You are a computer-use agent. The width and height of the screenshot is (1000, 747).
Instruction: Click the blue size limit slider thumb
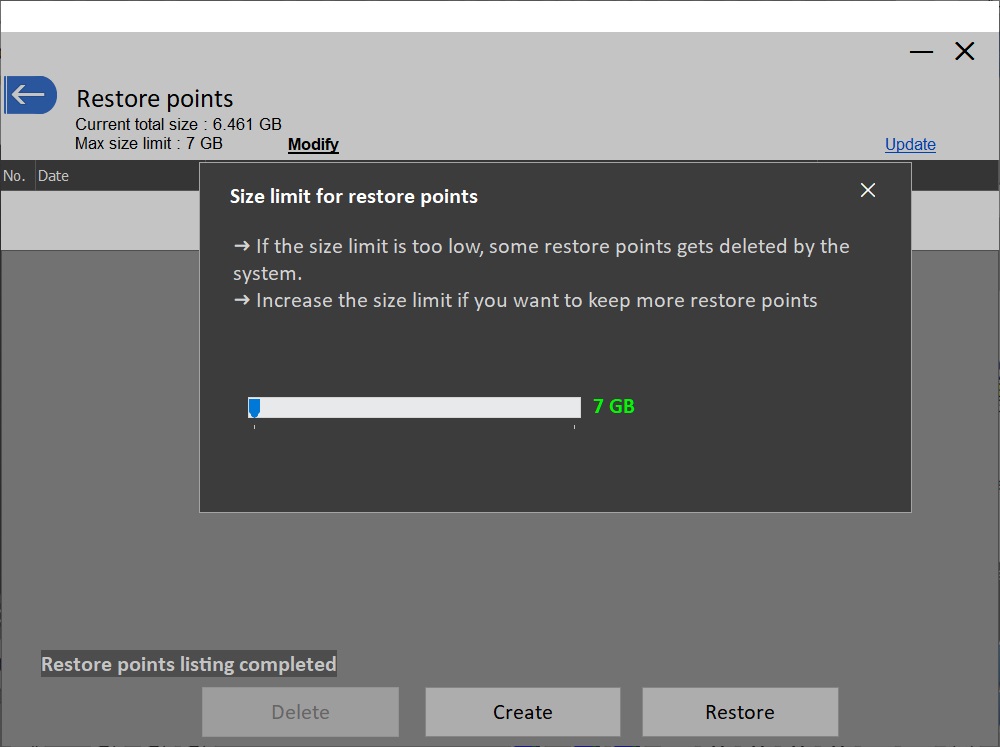(254, 407)
